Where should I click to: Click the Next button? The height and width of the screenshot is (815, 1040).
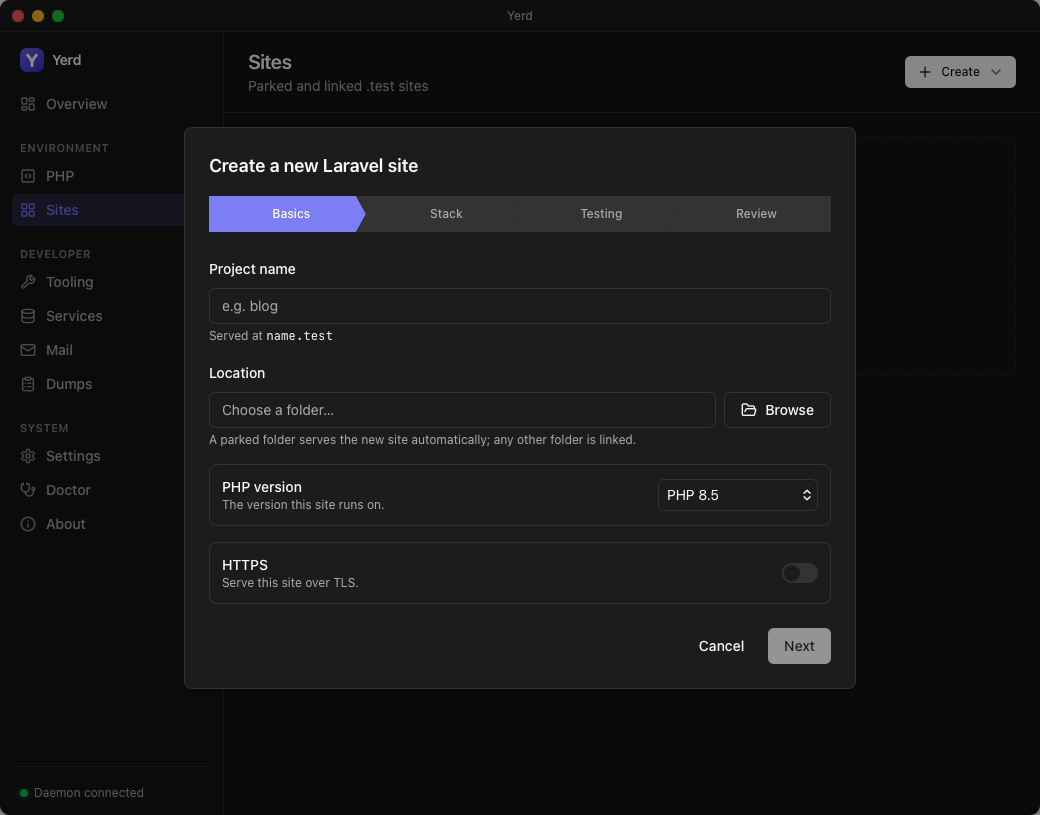click(x=799, y=646)
